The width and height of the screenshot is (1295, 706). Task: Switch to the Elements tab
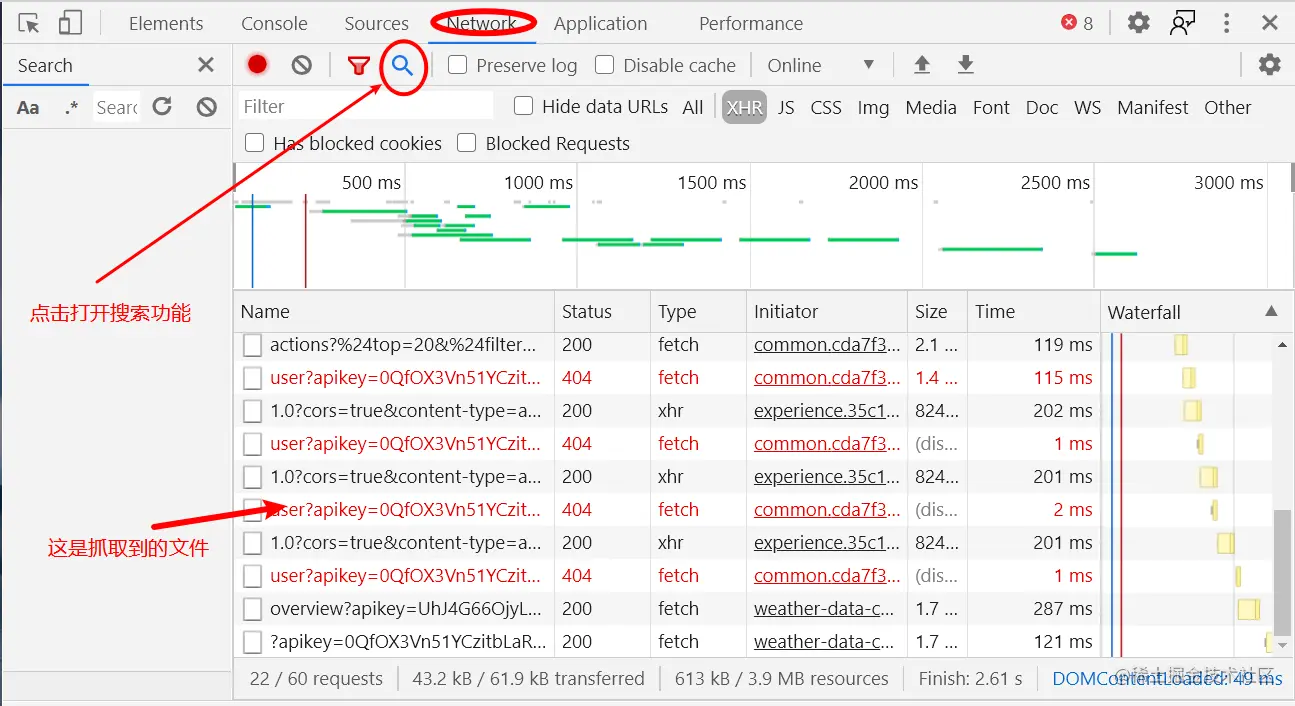pos(166,23)
